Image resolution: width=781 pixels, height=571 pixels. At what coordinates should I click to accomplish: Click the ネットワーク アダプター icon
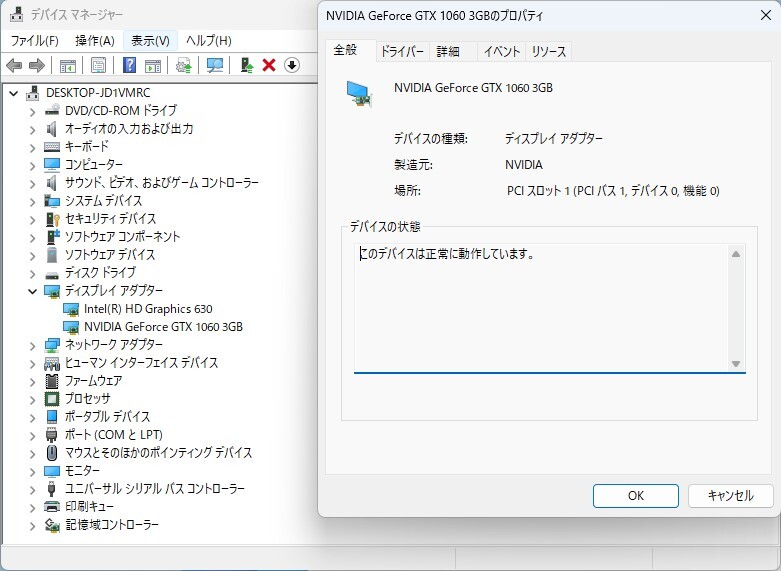click(52, 345)
